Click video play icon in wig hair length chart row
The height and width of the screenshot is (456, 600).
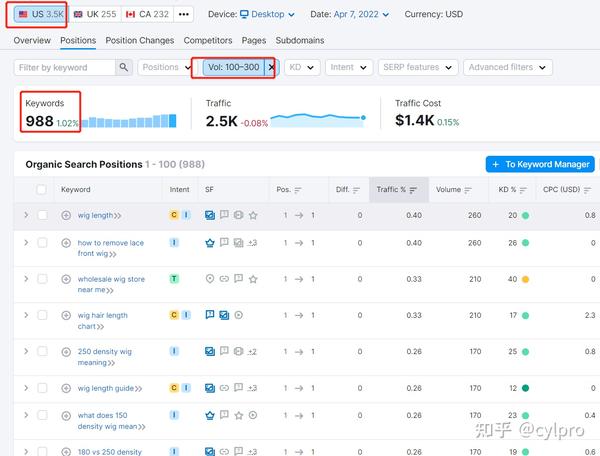coord(238,315)
